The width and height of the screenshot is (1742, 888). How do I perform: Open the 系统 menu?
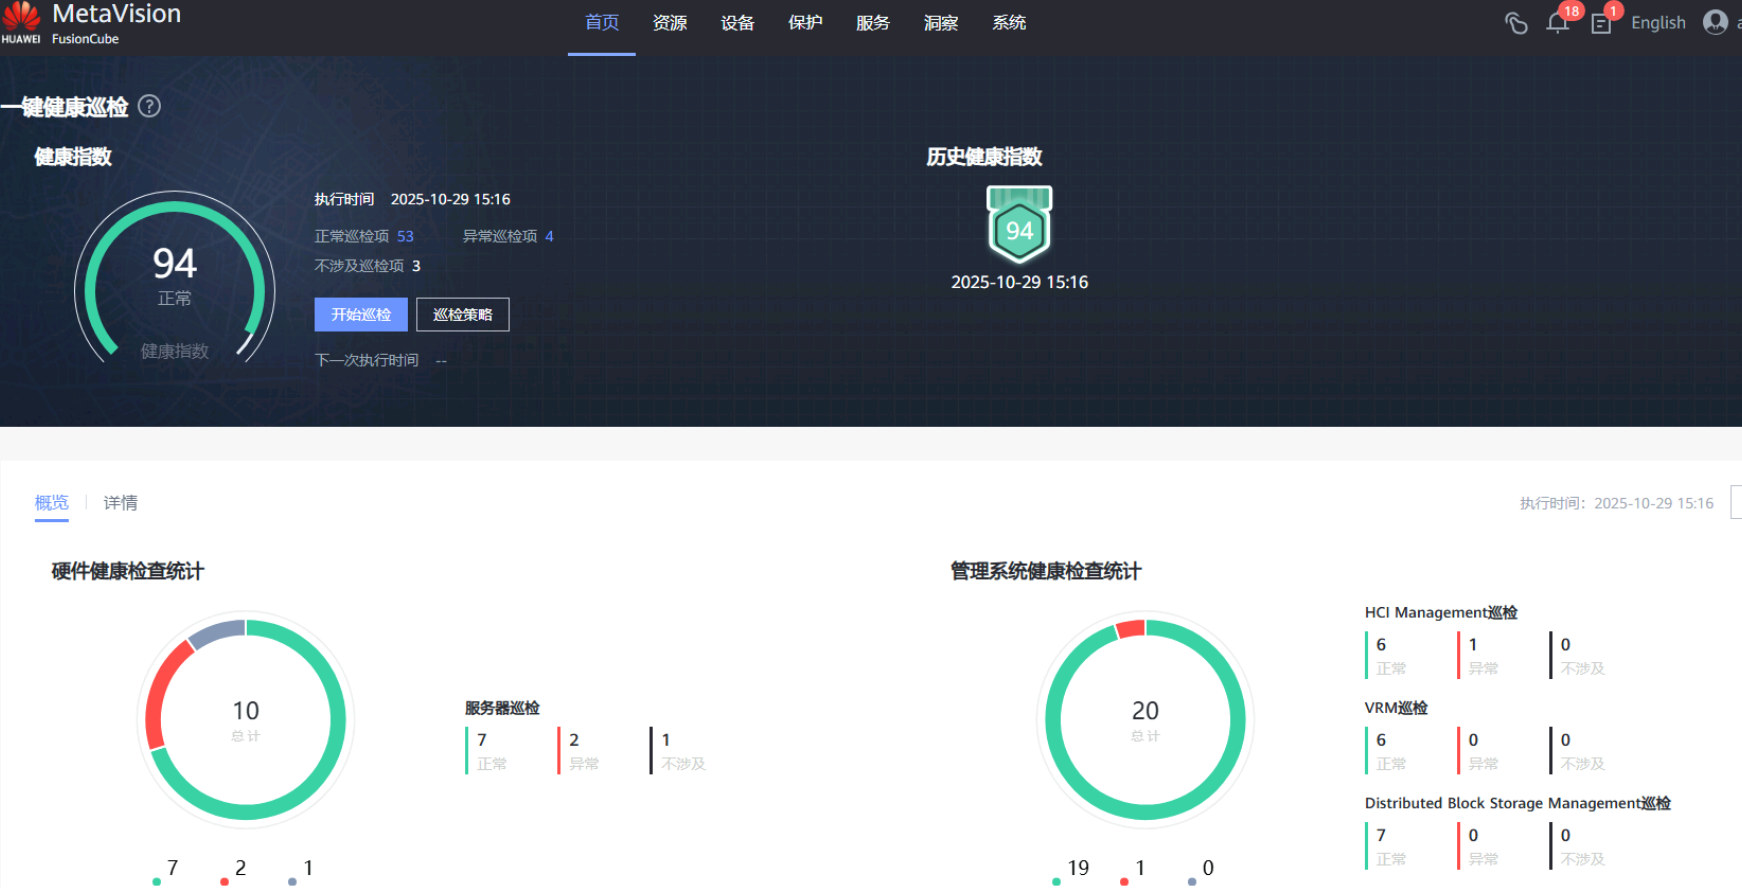1008,23
